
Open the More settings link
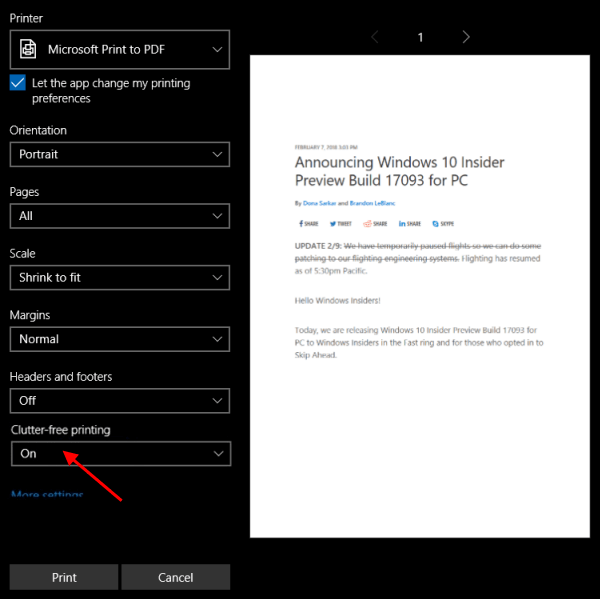pyautogui.click(x=47, y=494)
